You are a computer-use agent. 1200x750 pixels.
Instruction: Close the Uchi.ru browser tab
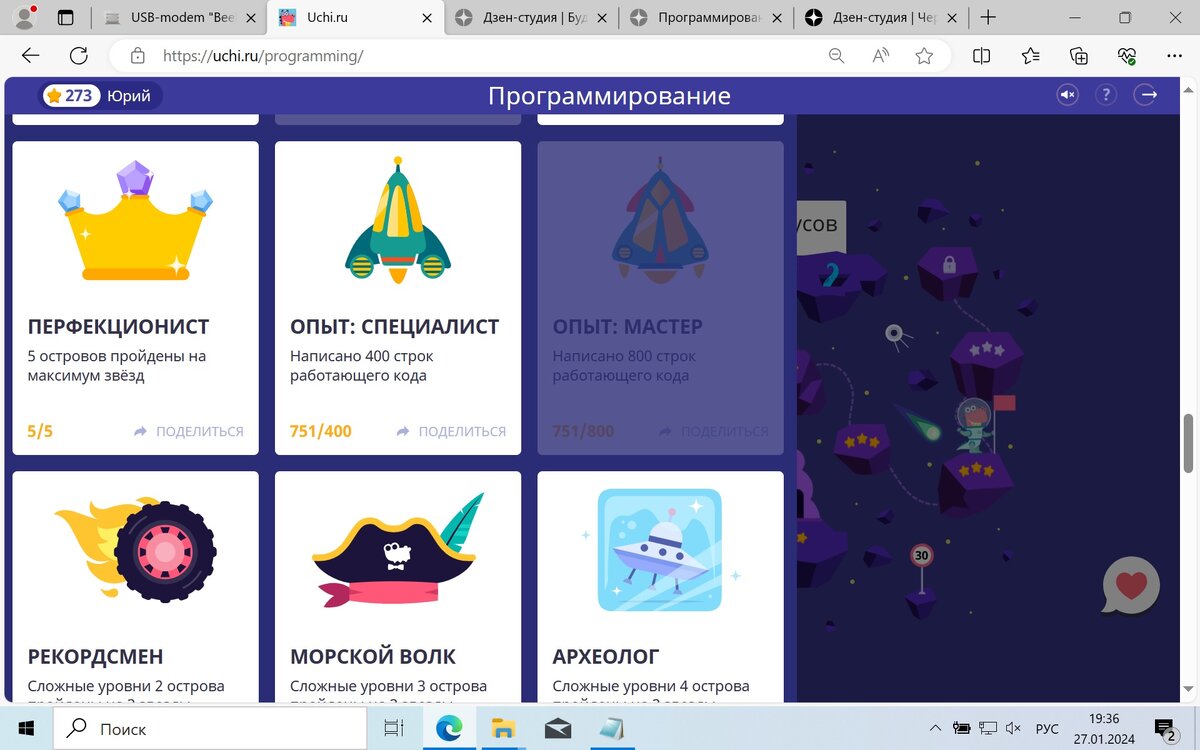tap(427, 17)
